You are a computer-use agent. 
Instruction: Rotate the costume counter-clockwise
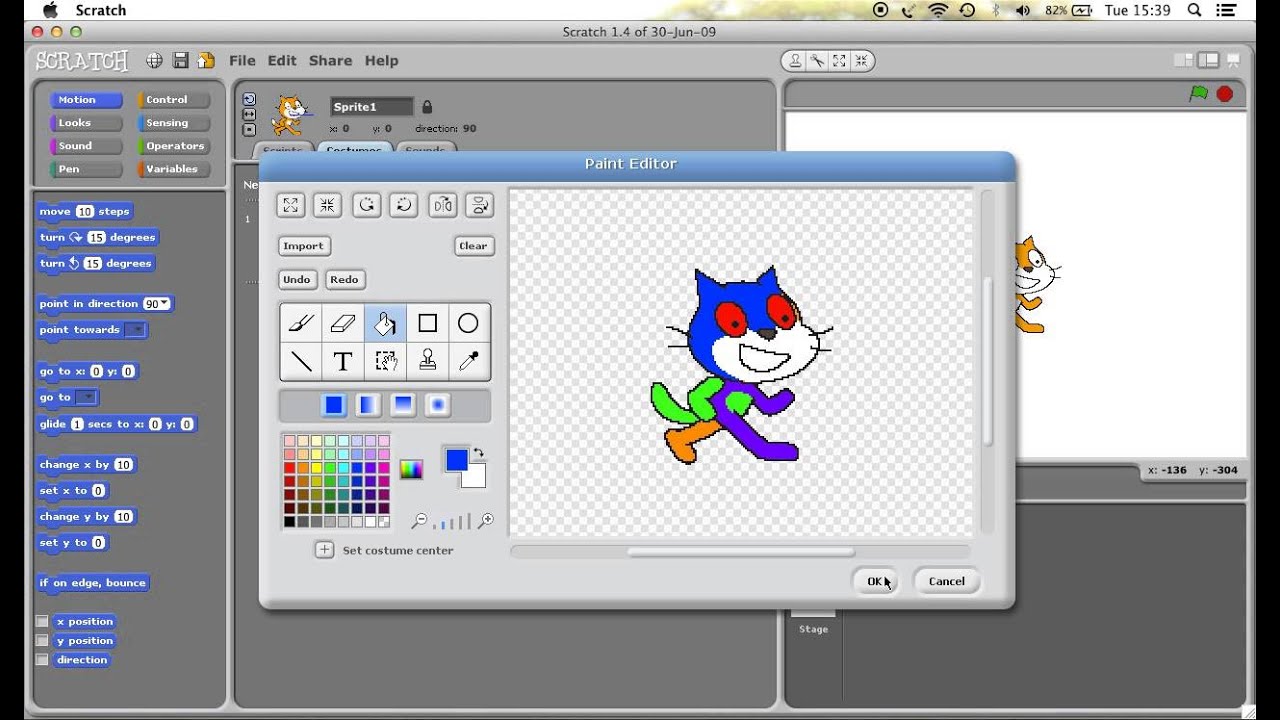click(x=367, y=205)
